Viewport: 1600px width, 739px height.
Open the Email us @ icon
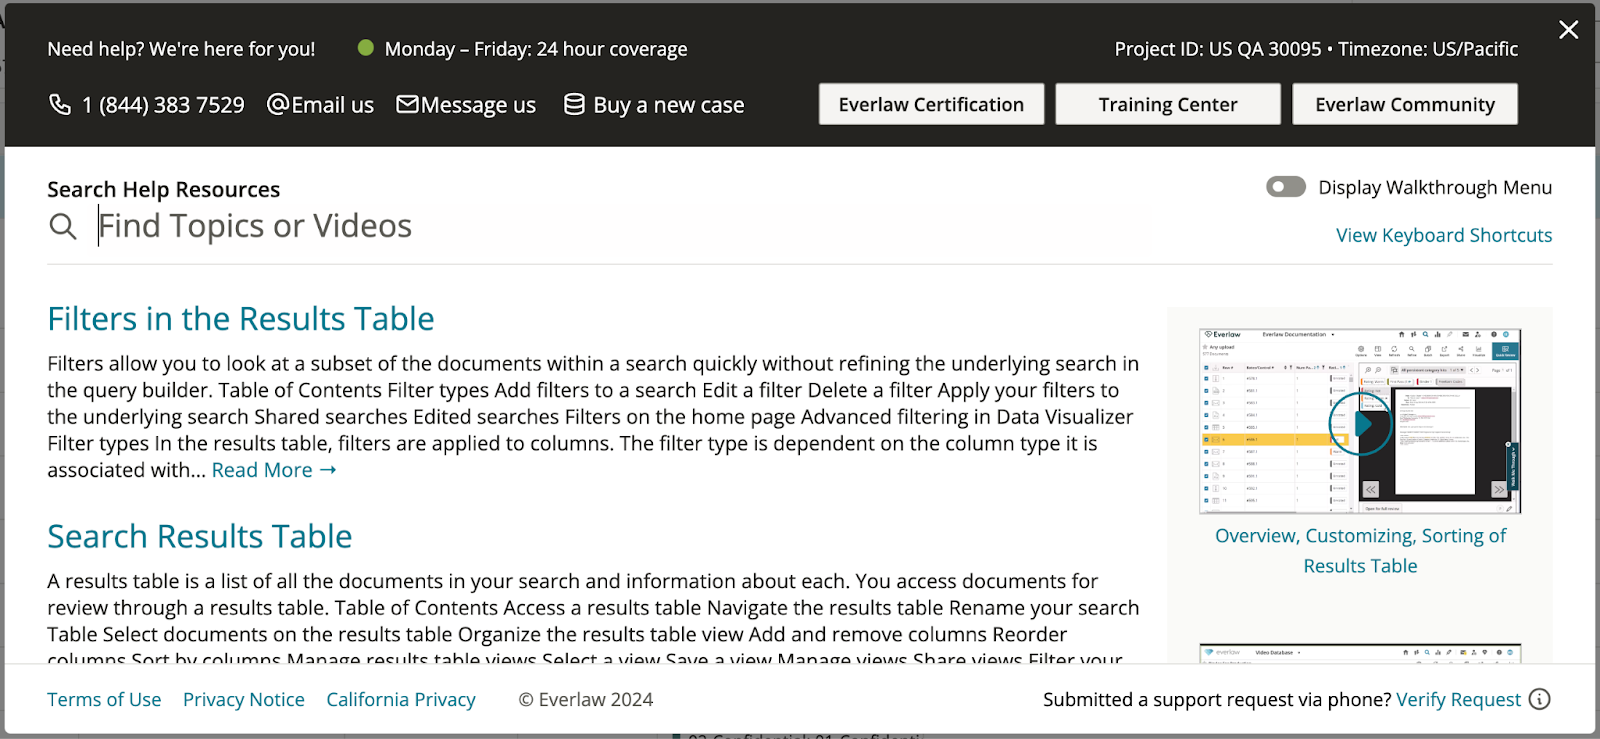click(x=278, y=104)
